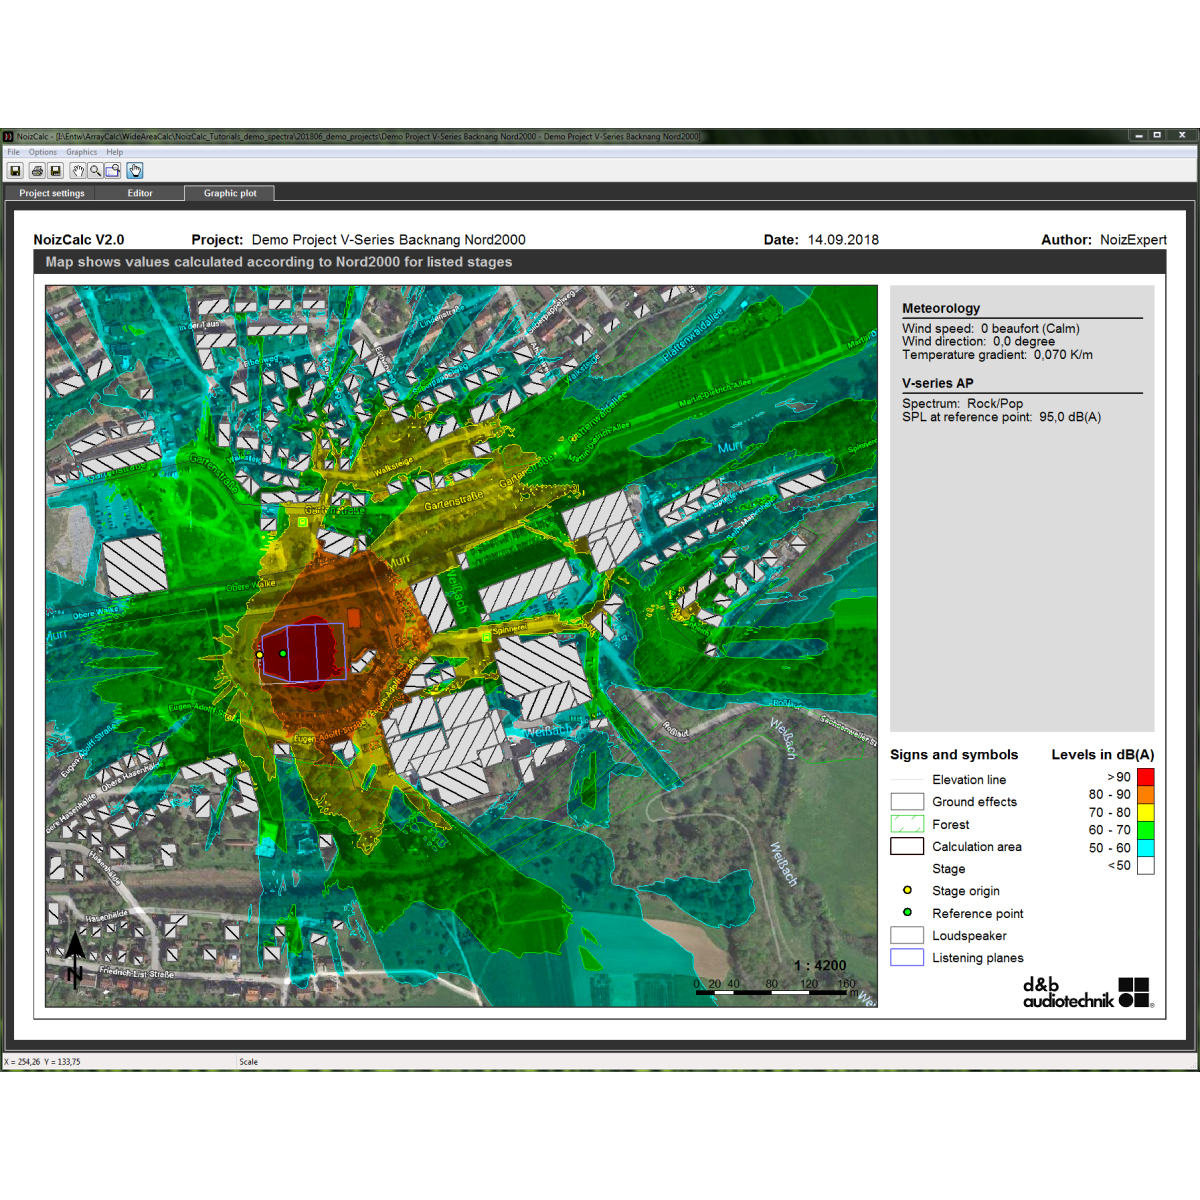Open the Help menu
The height and width of the screenshot is (1200, 1200).
coord(115,152)
